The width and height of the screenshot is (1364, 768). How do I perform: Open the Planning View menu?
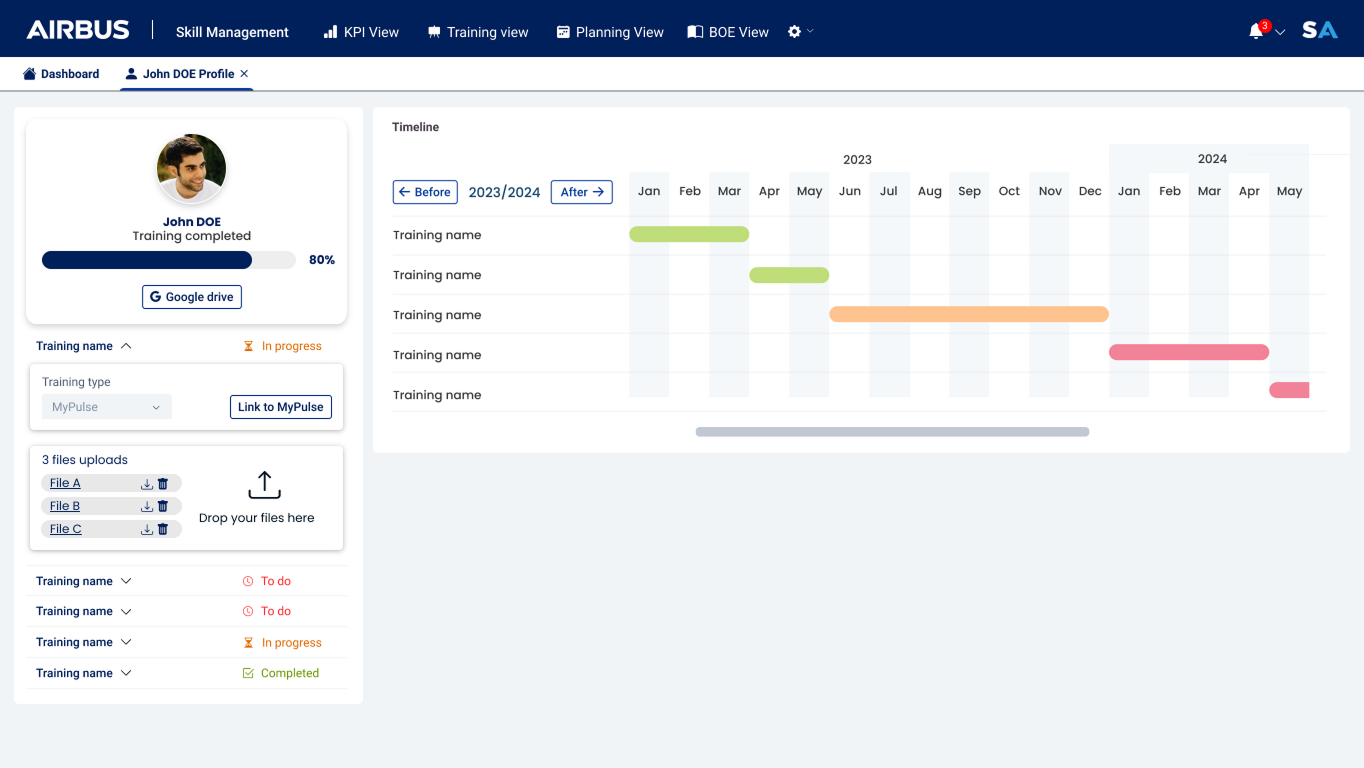tap(610, 32)
